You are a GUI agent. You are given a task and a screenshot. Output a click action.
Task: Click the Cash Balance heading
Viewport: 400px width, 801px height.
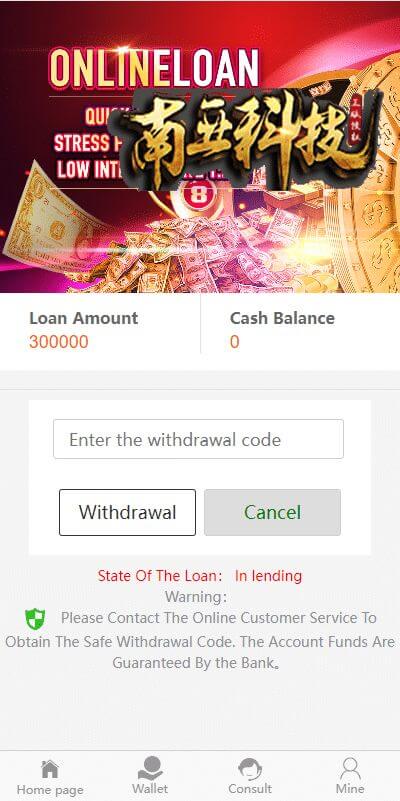(x=283, y=318)
